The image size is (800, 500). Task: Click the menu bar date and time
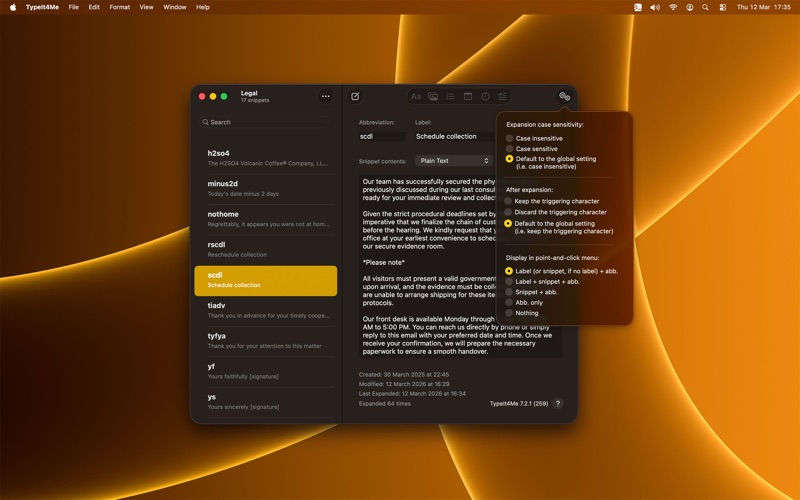coord(763,7)
